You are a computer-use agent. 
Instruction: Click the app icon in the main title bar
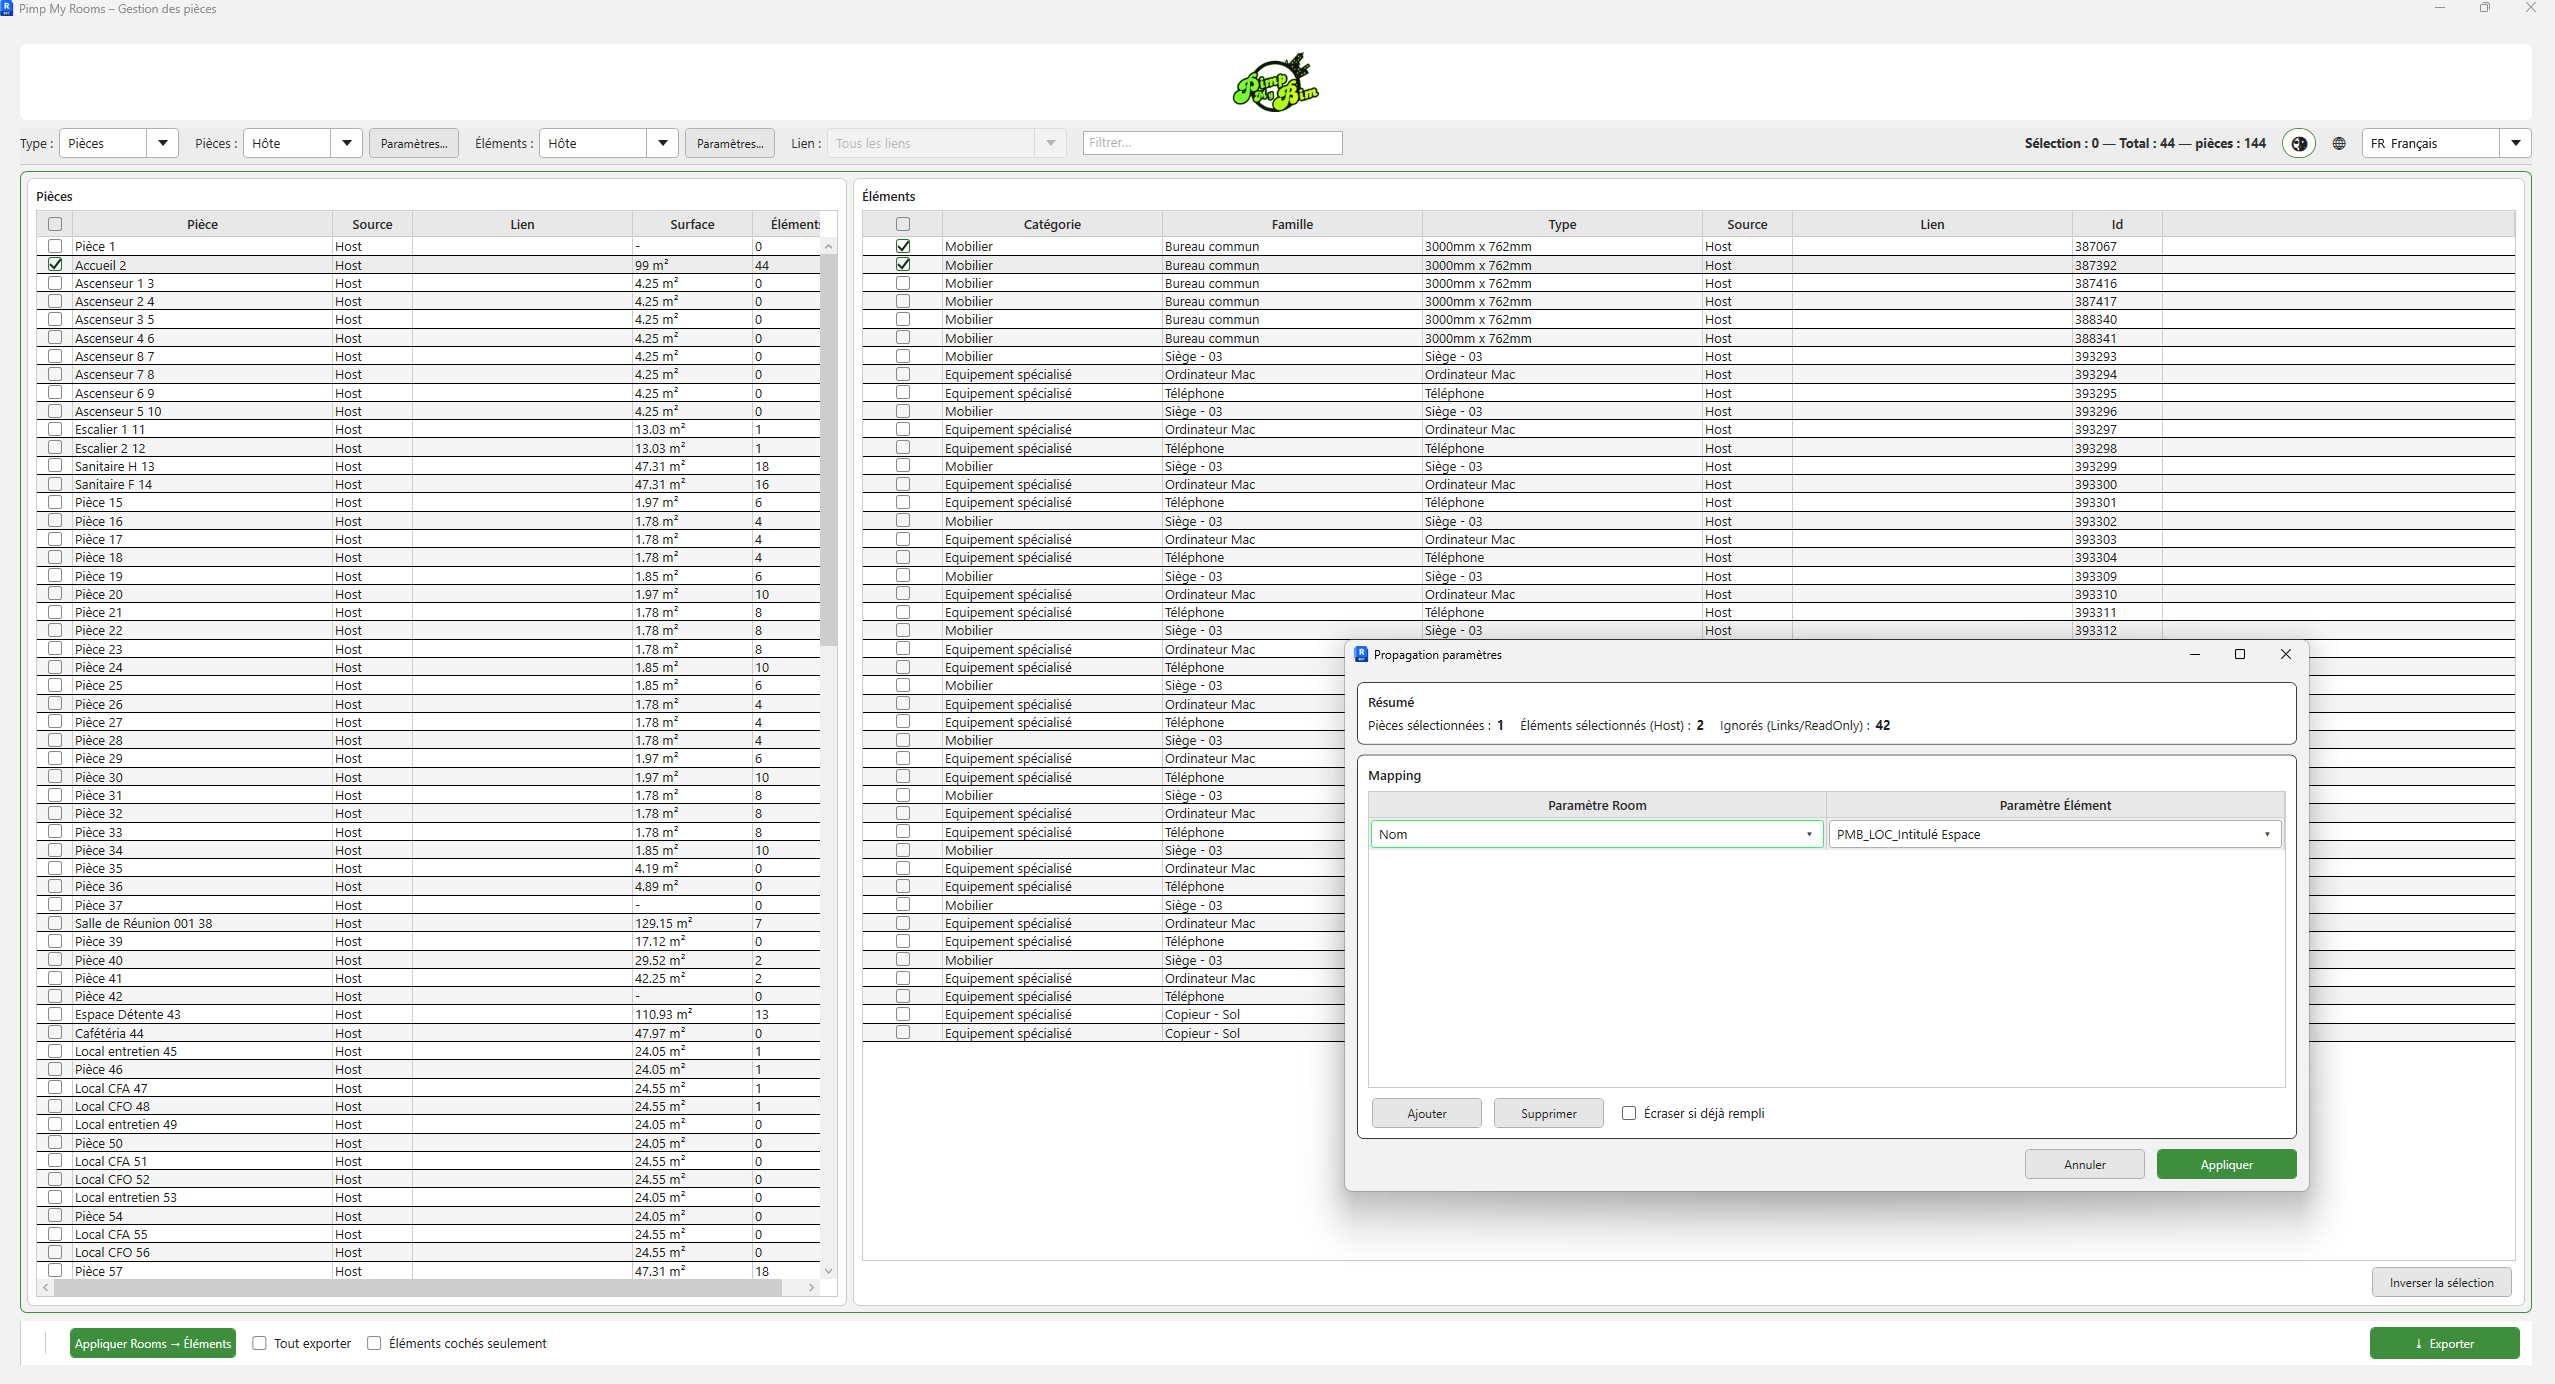pyautogui.click(x=7, y=8)
